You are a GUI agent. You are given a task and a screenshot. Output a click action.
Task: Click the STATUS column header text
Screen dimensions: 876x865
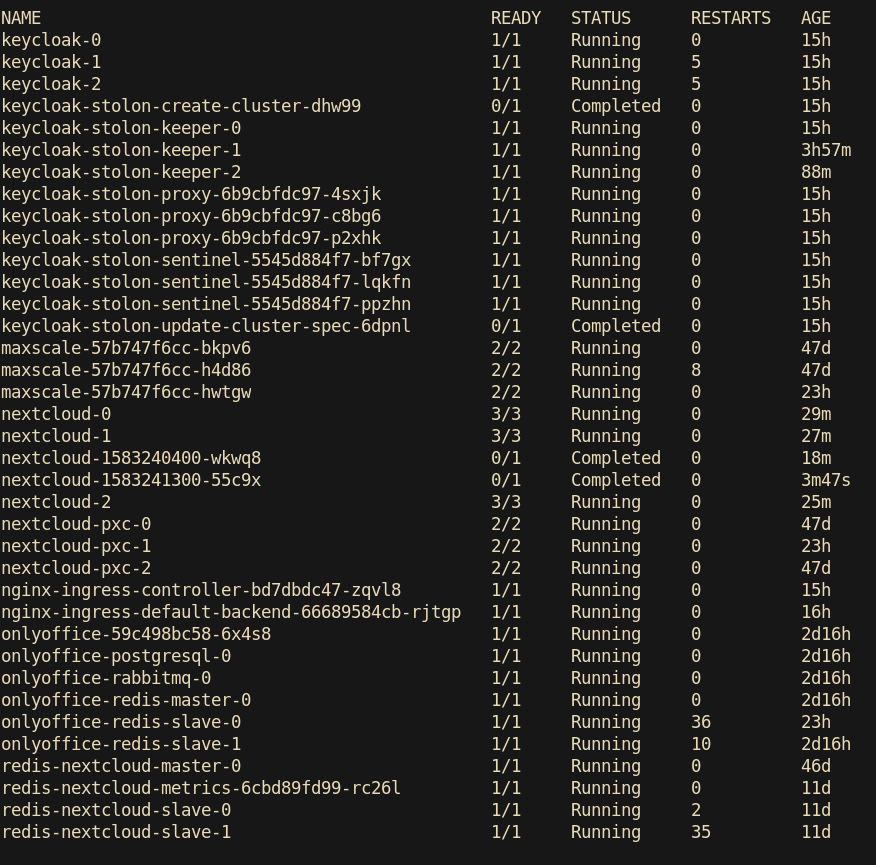tap(601, 18)
